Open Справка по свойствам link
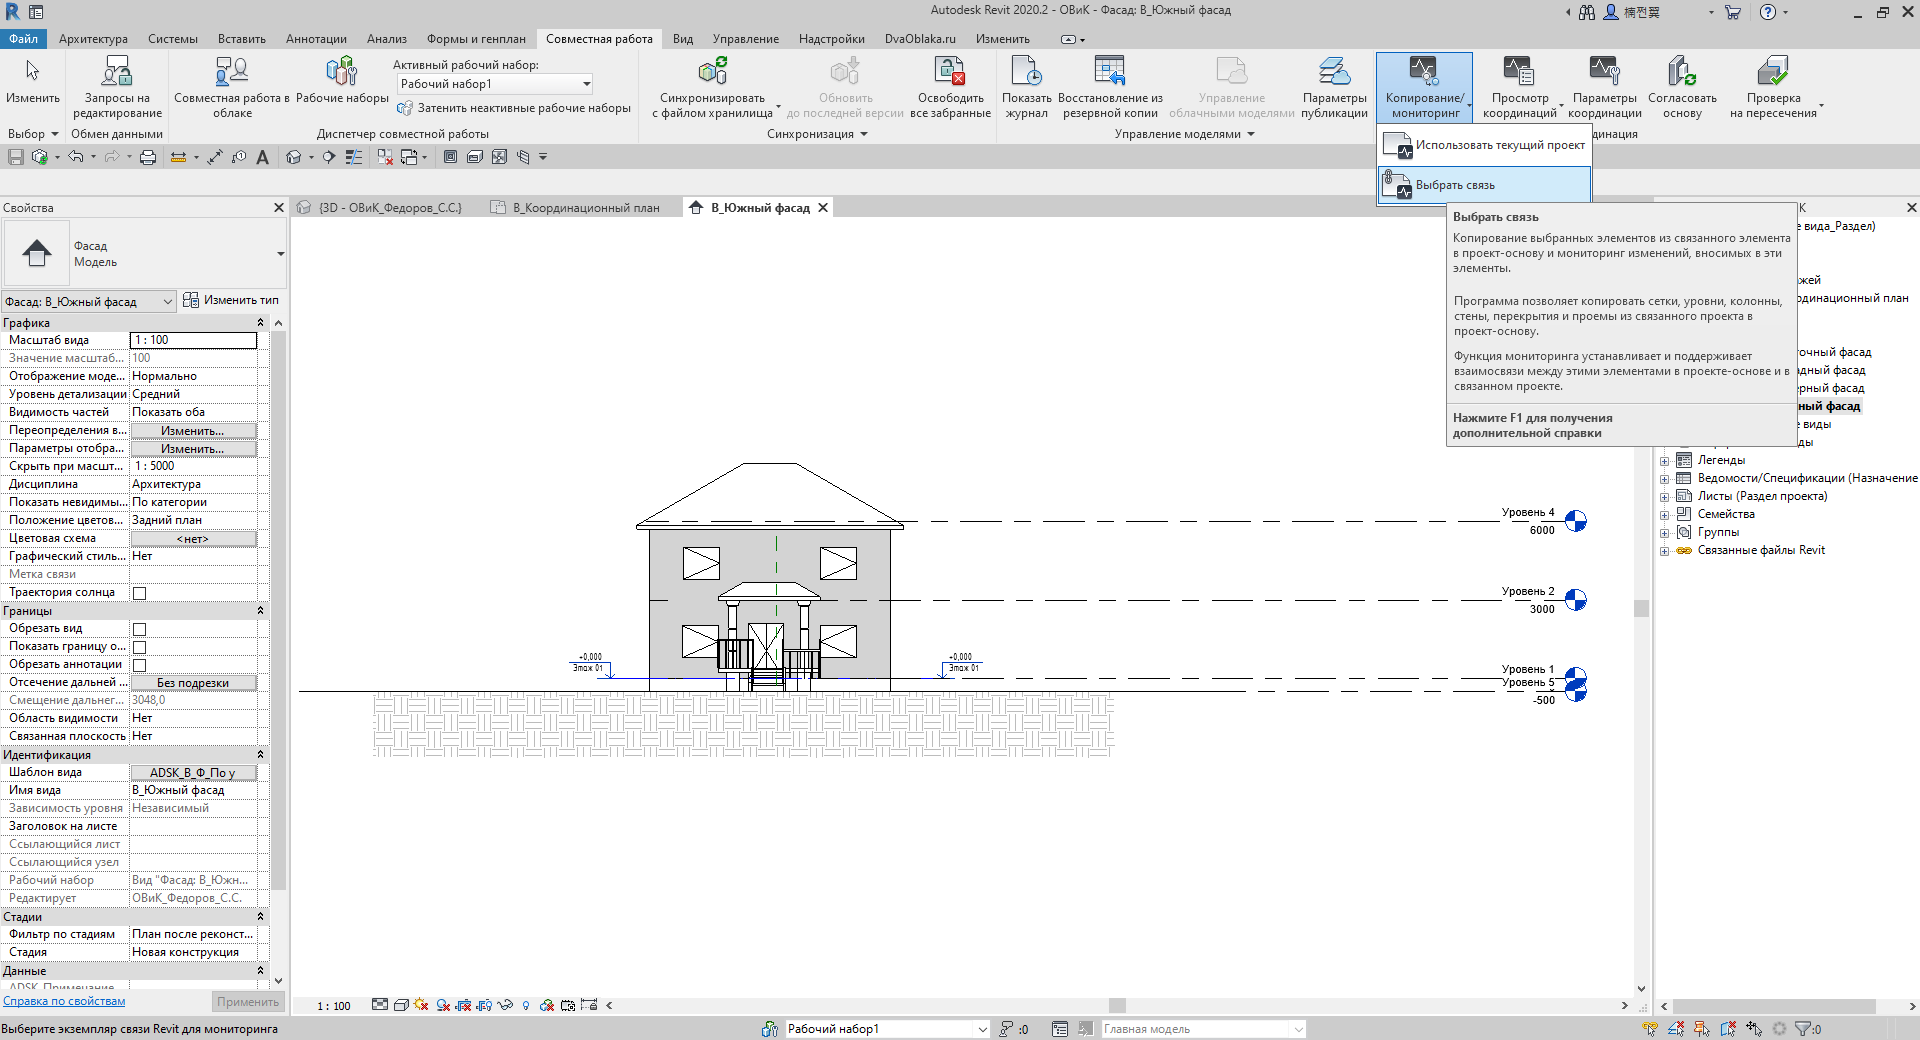This screenshot has width=1920, height=1040. 64,1001
